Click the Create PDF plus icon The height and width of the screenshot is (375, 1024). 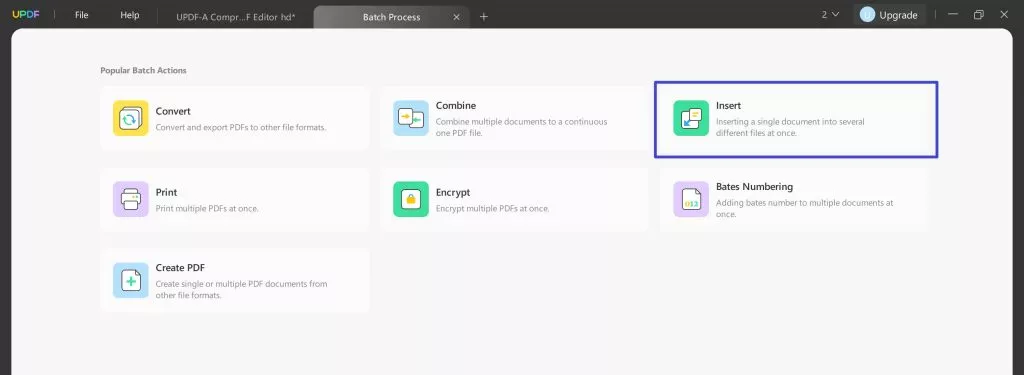[x=131, y=280]
